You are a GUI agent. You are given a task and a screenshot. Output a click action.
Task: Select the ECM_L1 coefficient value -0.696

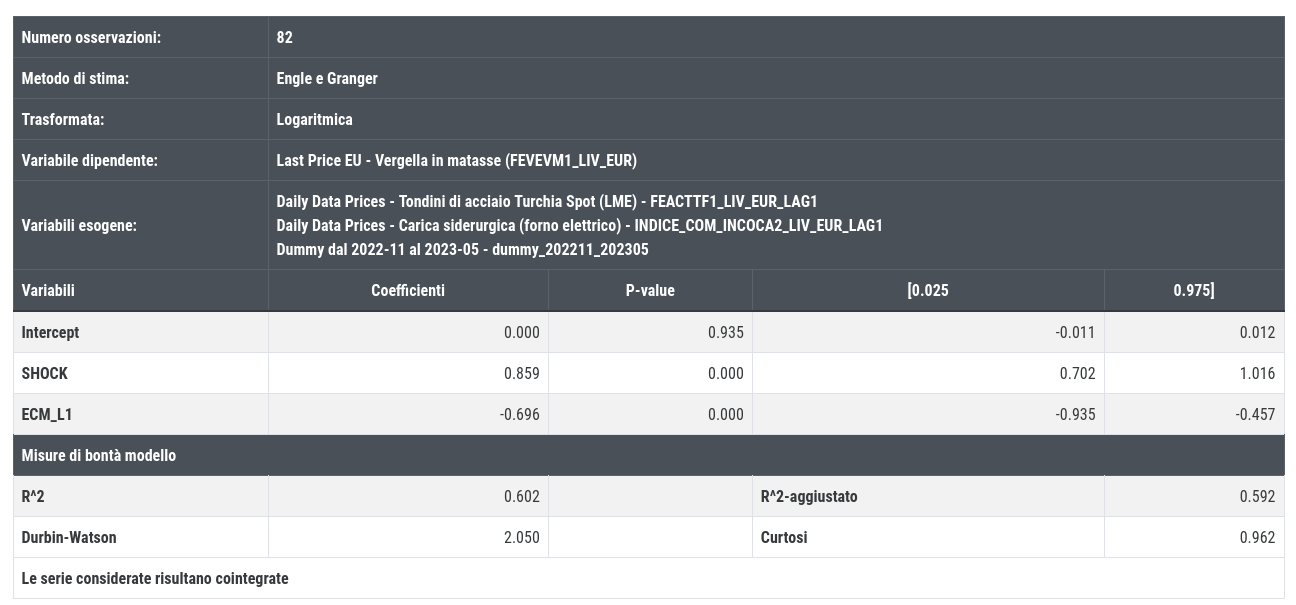pyautogui.click(x=519, y=414)
